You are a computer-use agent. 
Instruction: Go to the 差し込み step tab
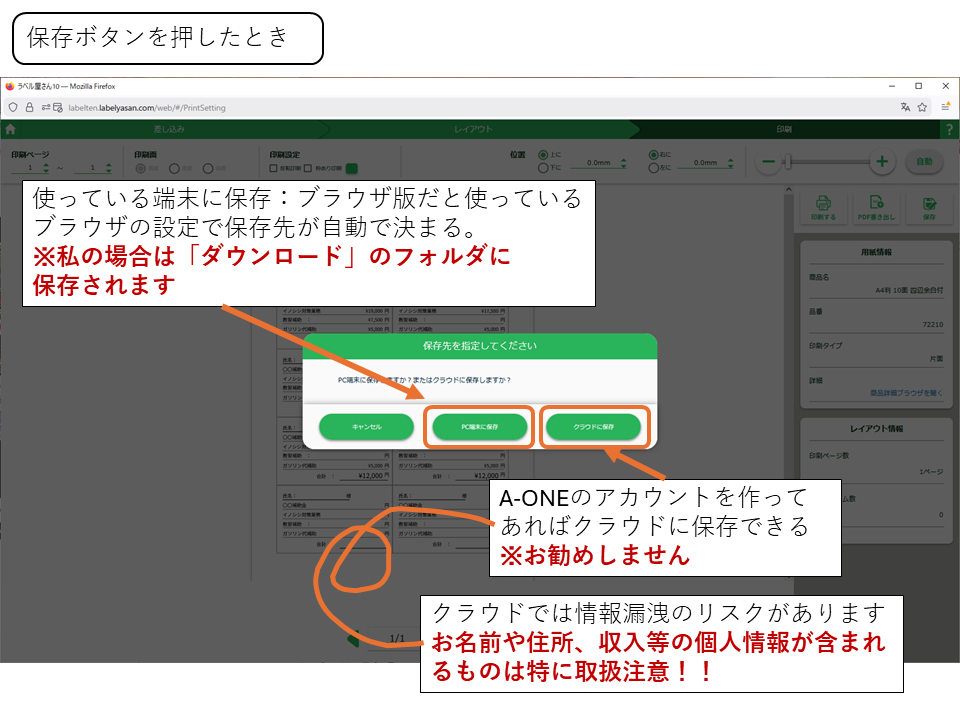pos(168,130)
